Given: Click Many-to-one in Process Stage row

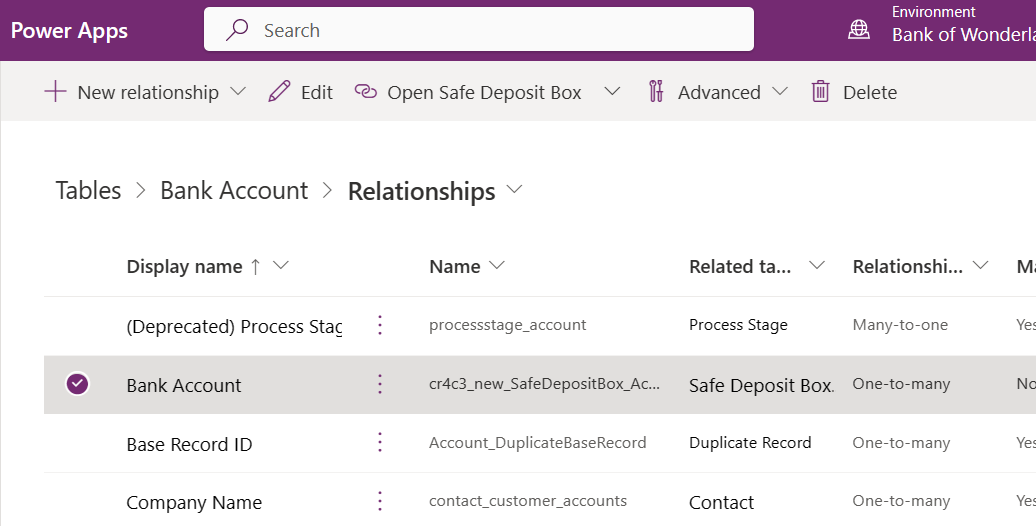Looking at the screenshot, I should (900, 325).
